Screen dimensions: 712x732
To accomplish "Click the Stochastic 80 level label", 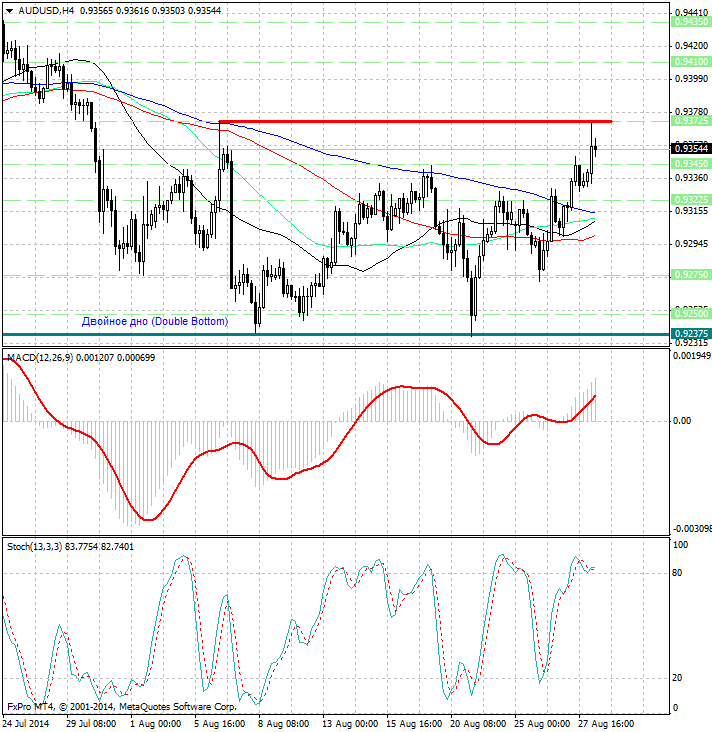I will click(677, 573).
